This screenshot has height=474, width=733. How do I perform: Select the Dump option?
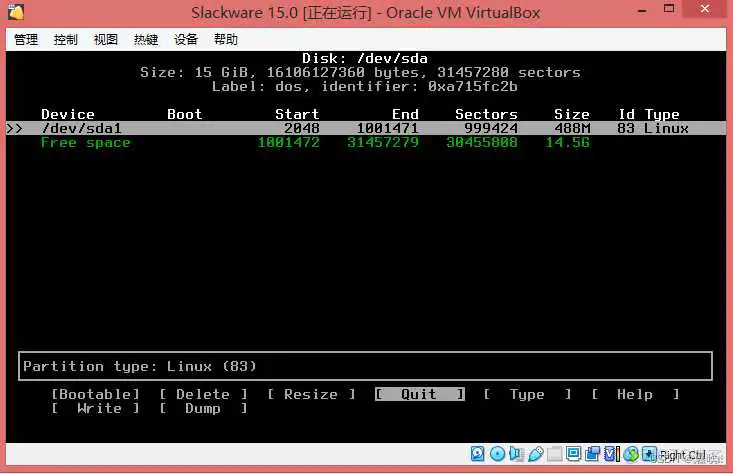coord(203,408)
